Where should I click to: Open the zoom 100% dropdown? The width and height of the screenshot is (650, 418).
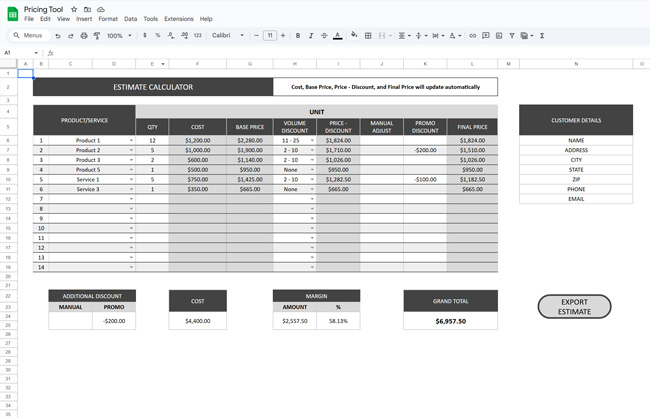point(119,36)
